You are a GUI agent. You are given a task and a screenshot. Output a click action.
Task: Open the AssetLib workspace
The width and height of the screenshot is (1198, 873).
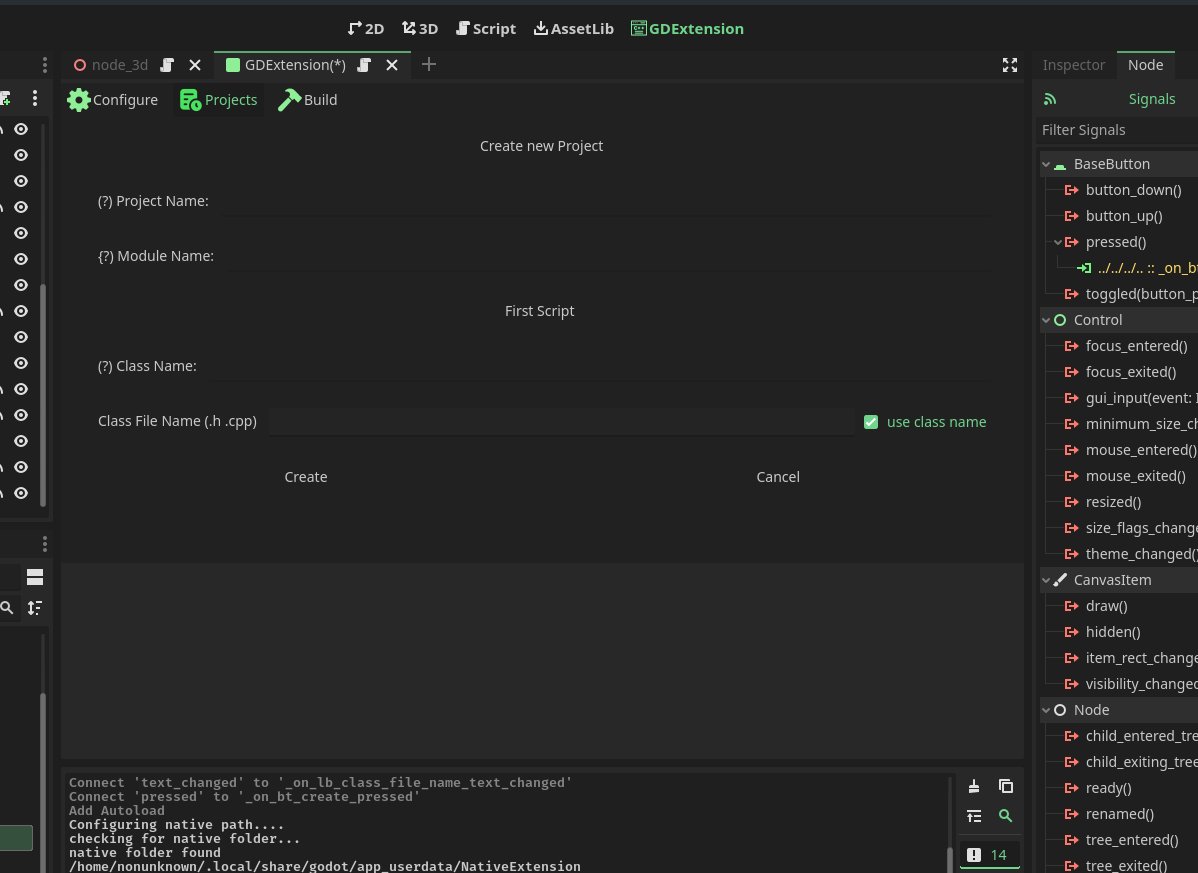[x=574, y=28]
